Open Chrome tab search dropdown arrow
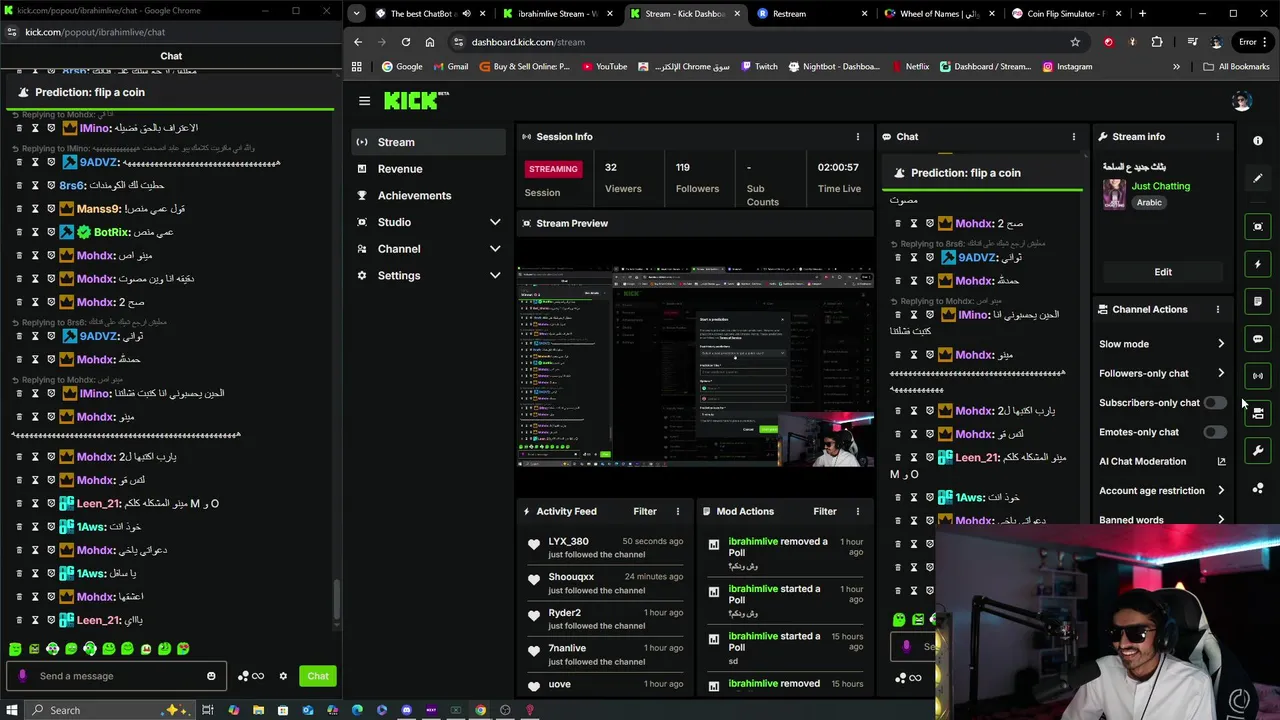 click(357, 14)
